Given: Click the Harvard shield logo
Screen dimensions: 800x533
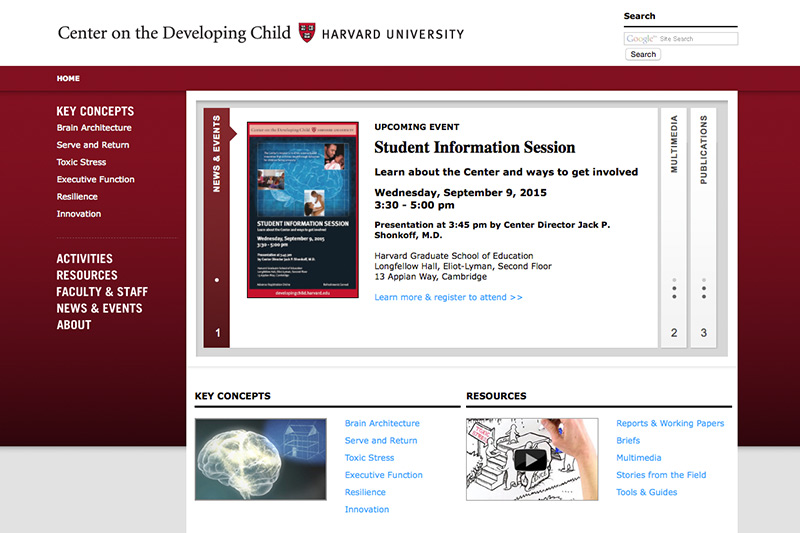Looking at the screenshot, I should point(307,33).
